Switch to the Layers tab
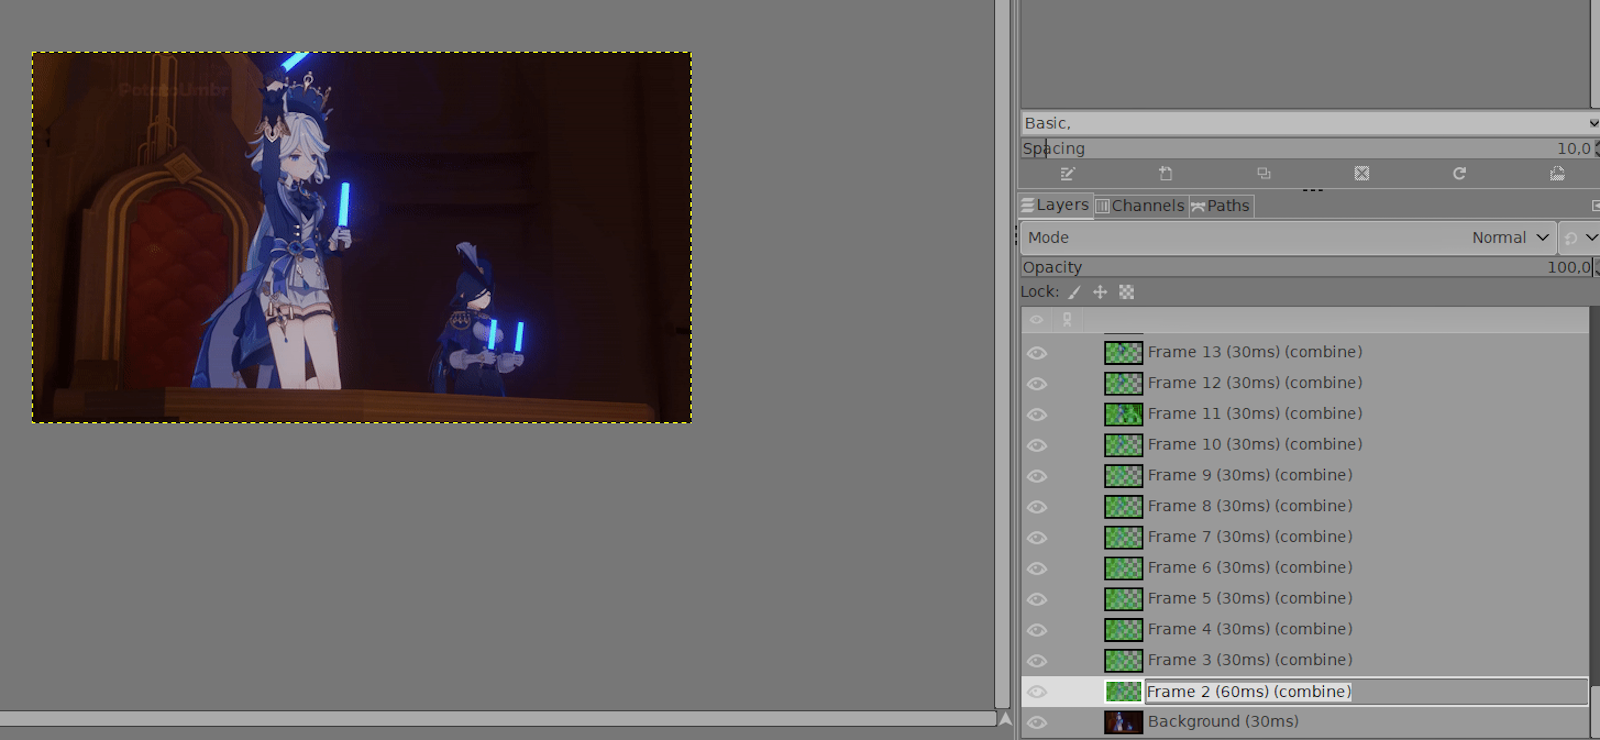Screen dimensions: 1600x740 [1055, 205]
